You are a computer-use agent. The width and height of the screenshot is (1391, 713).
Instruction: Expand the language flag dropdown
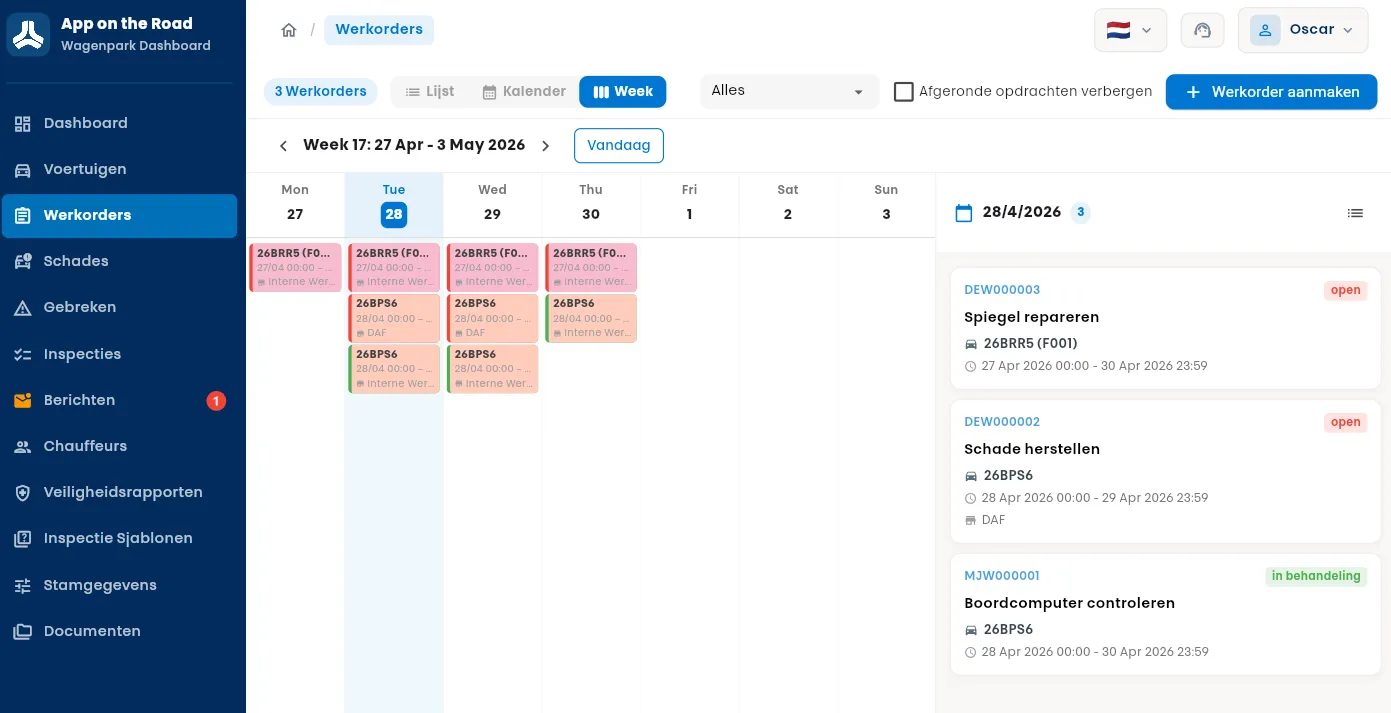coord(1130,30)
